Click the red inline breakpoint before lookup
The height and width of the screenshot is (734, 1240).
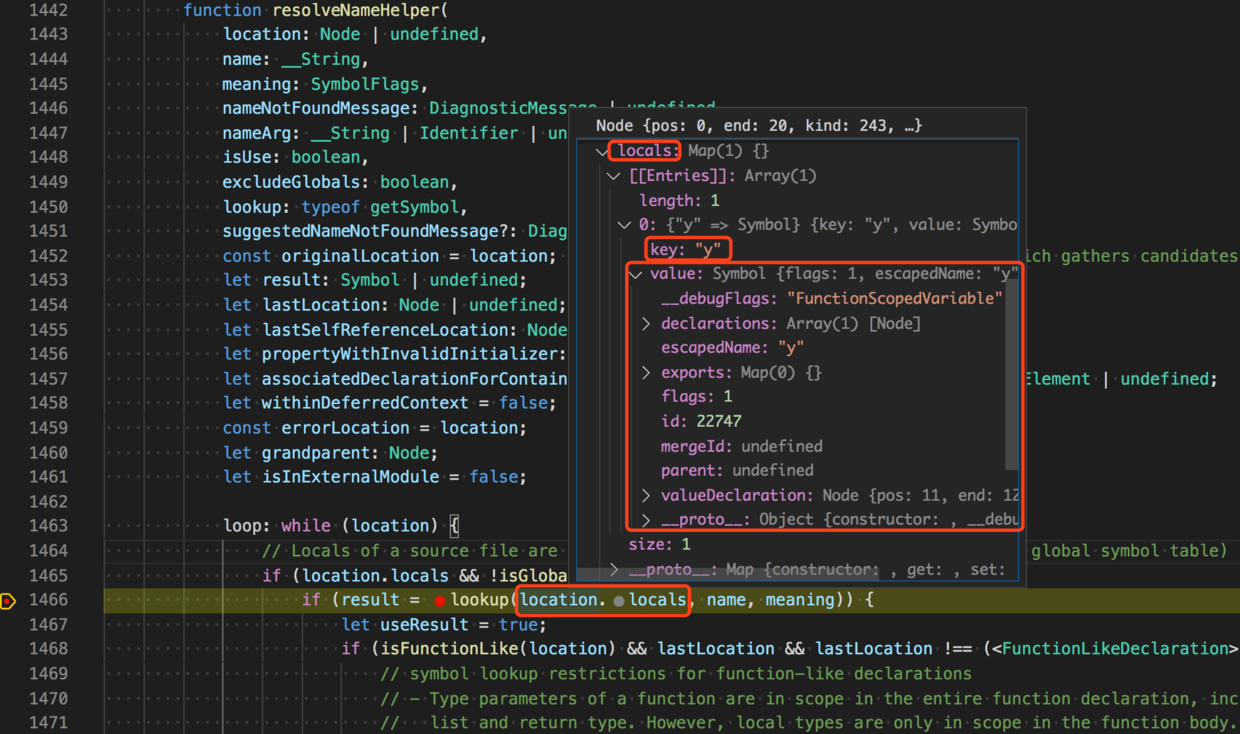438,599
